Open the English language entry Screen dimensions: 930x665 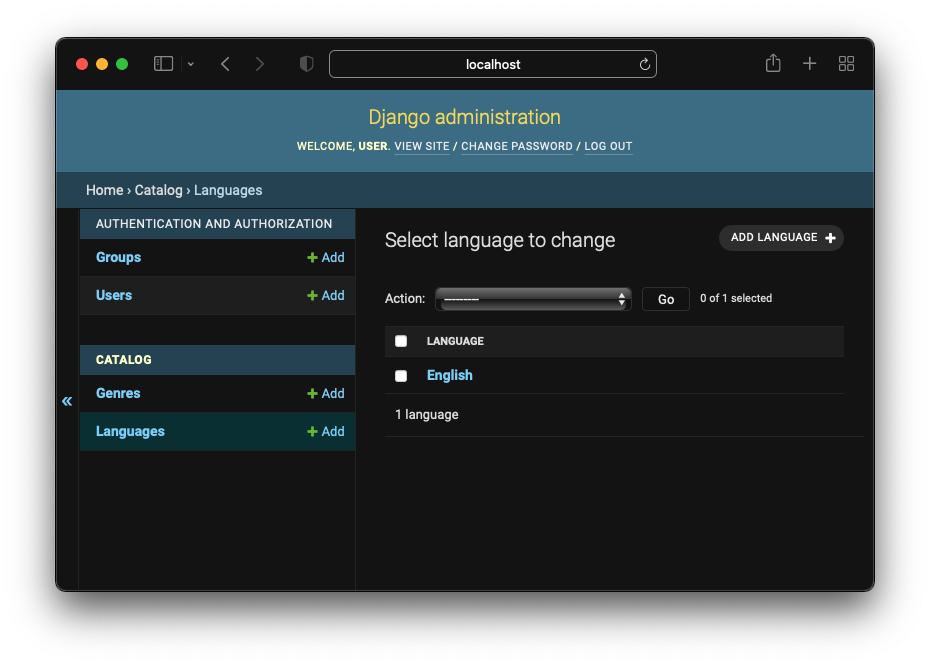(x=450, y=376)
